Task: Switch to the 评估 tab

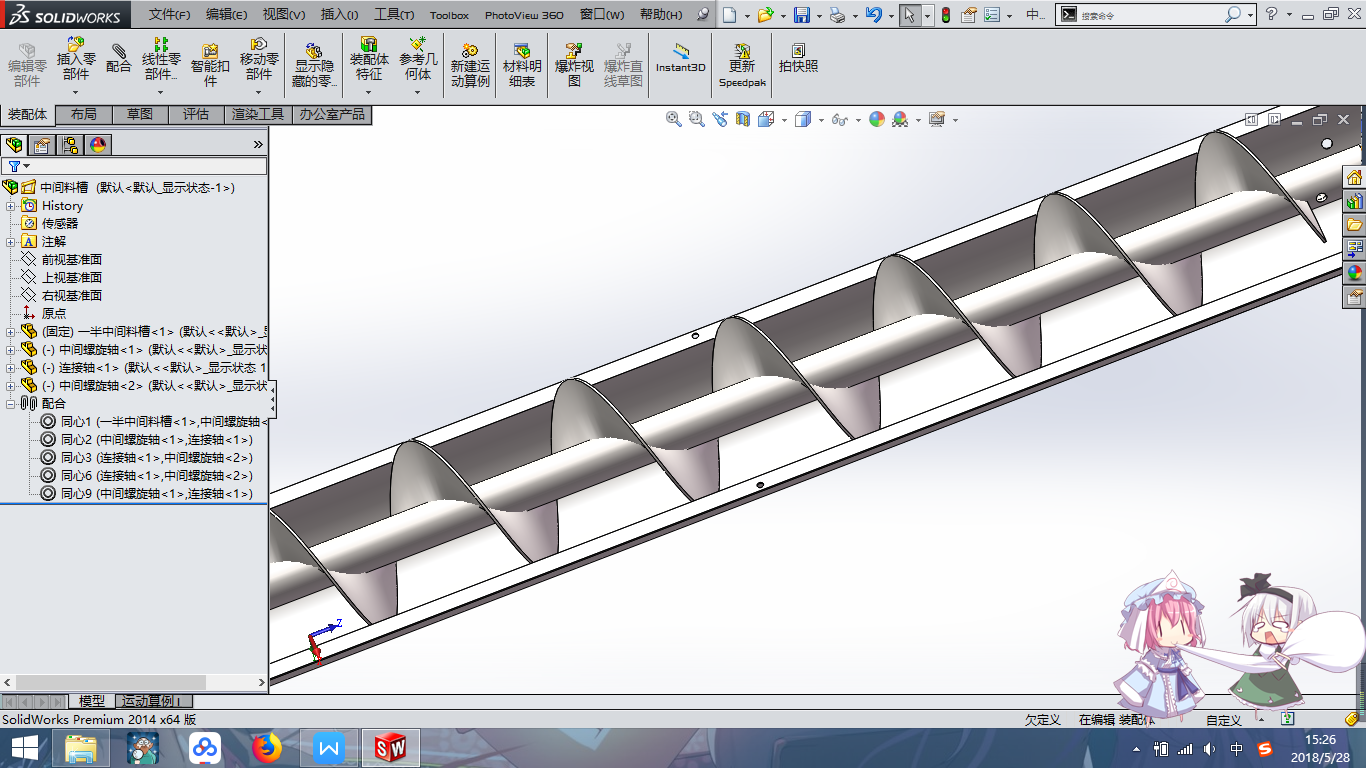Action: pyautogui.click(x=196, y=115)
